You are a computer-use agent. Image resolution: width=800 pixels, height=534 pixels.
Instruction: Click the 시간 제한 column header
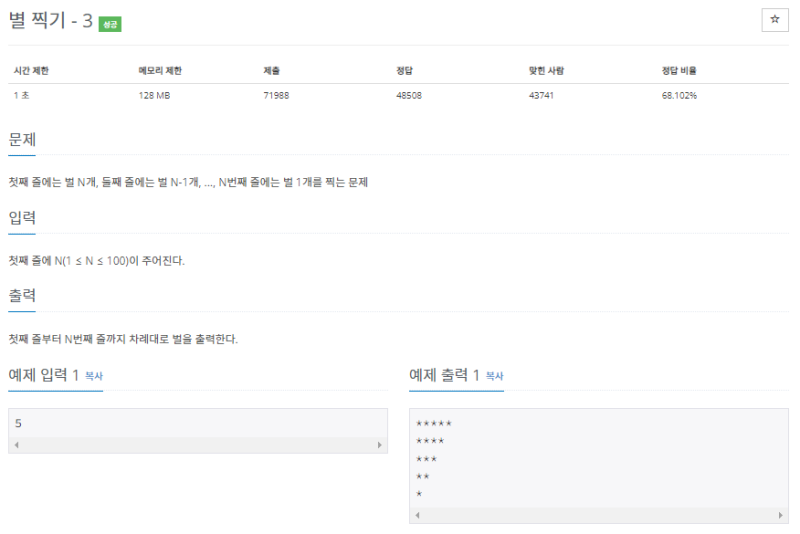31,71
